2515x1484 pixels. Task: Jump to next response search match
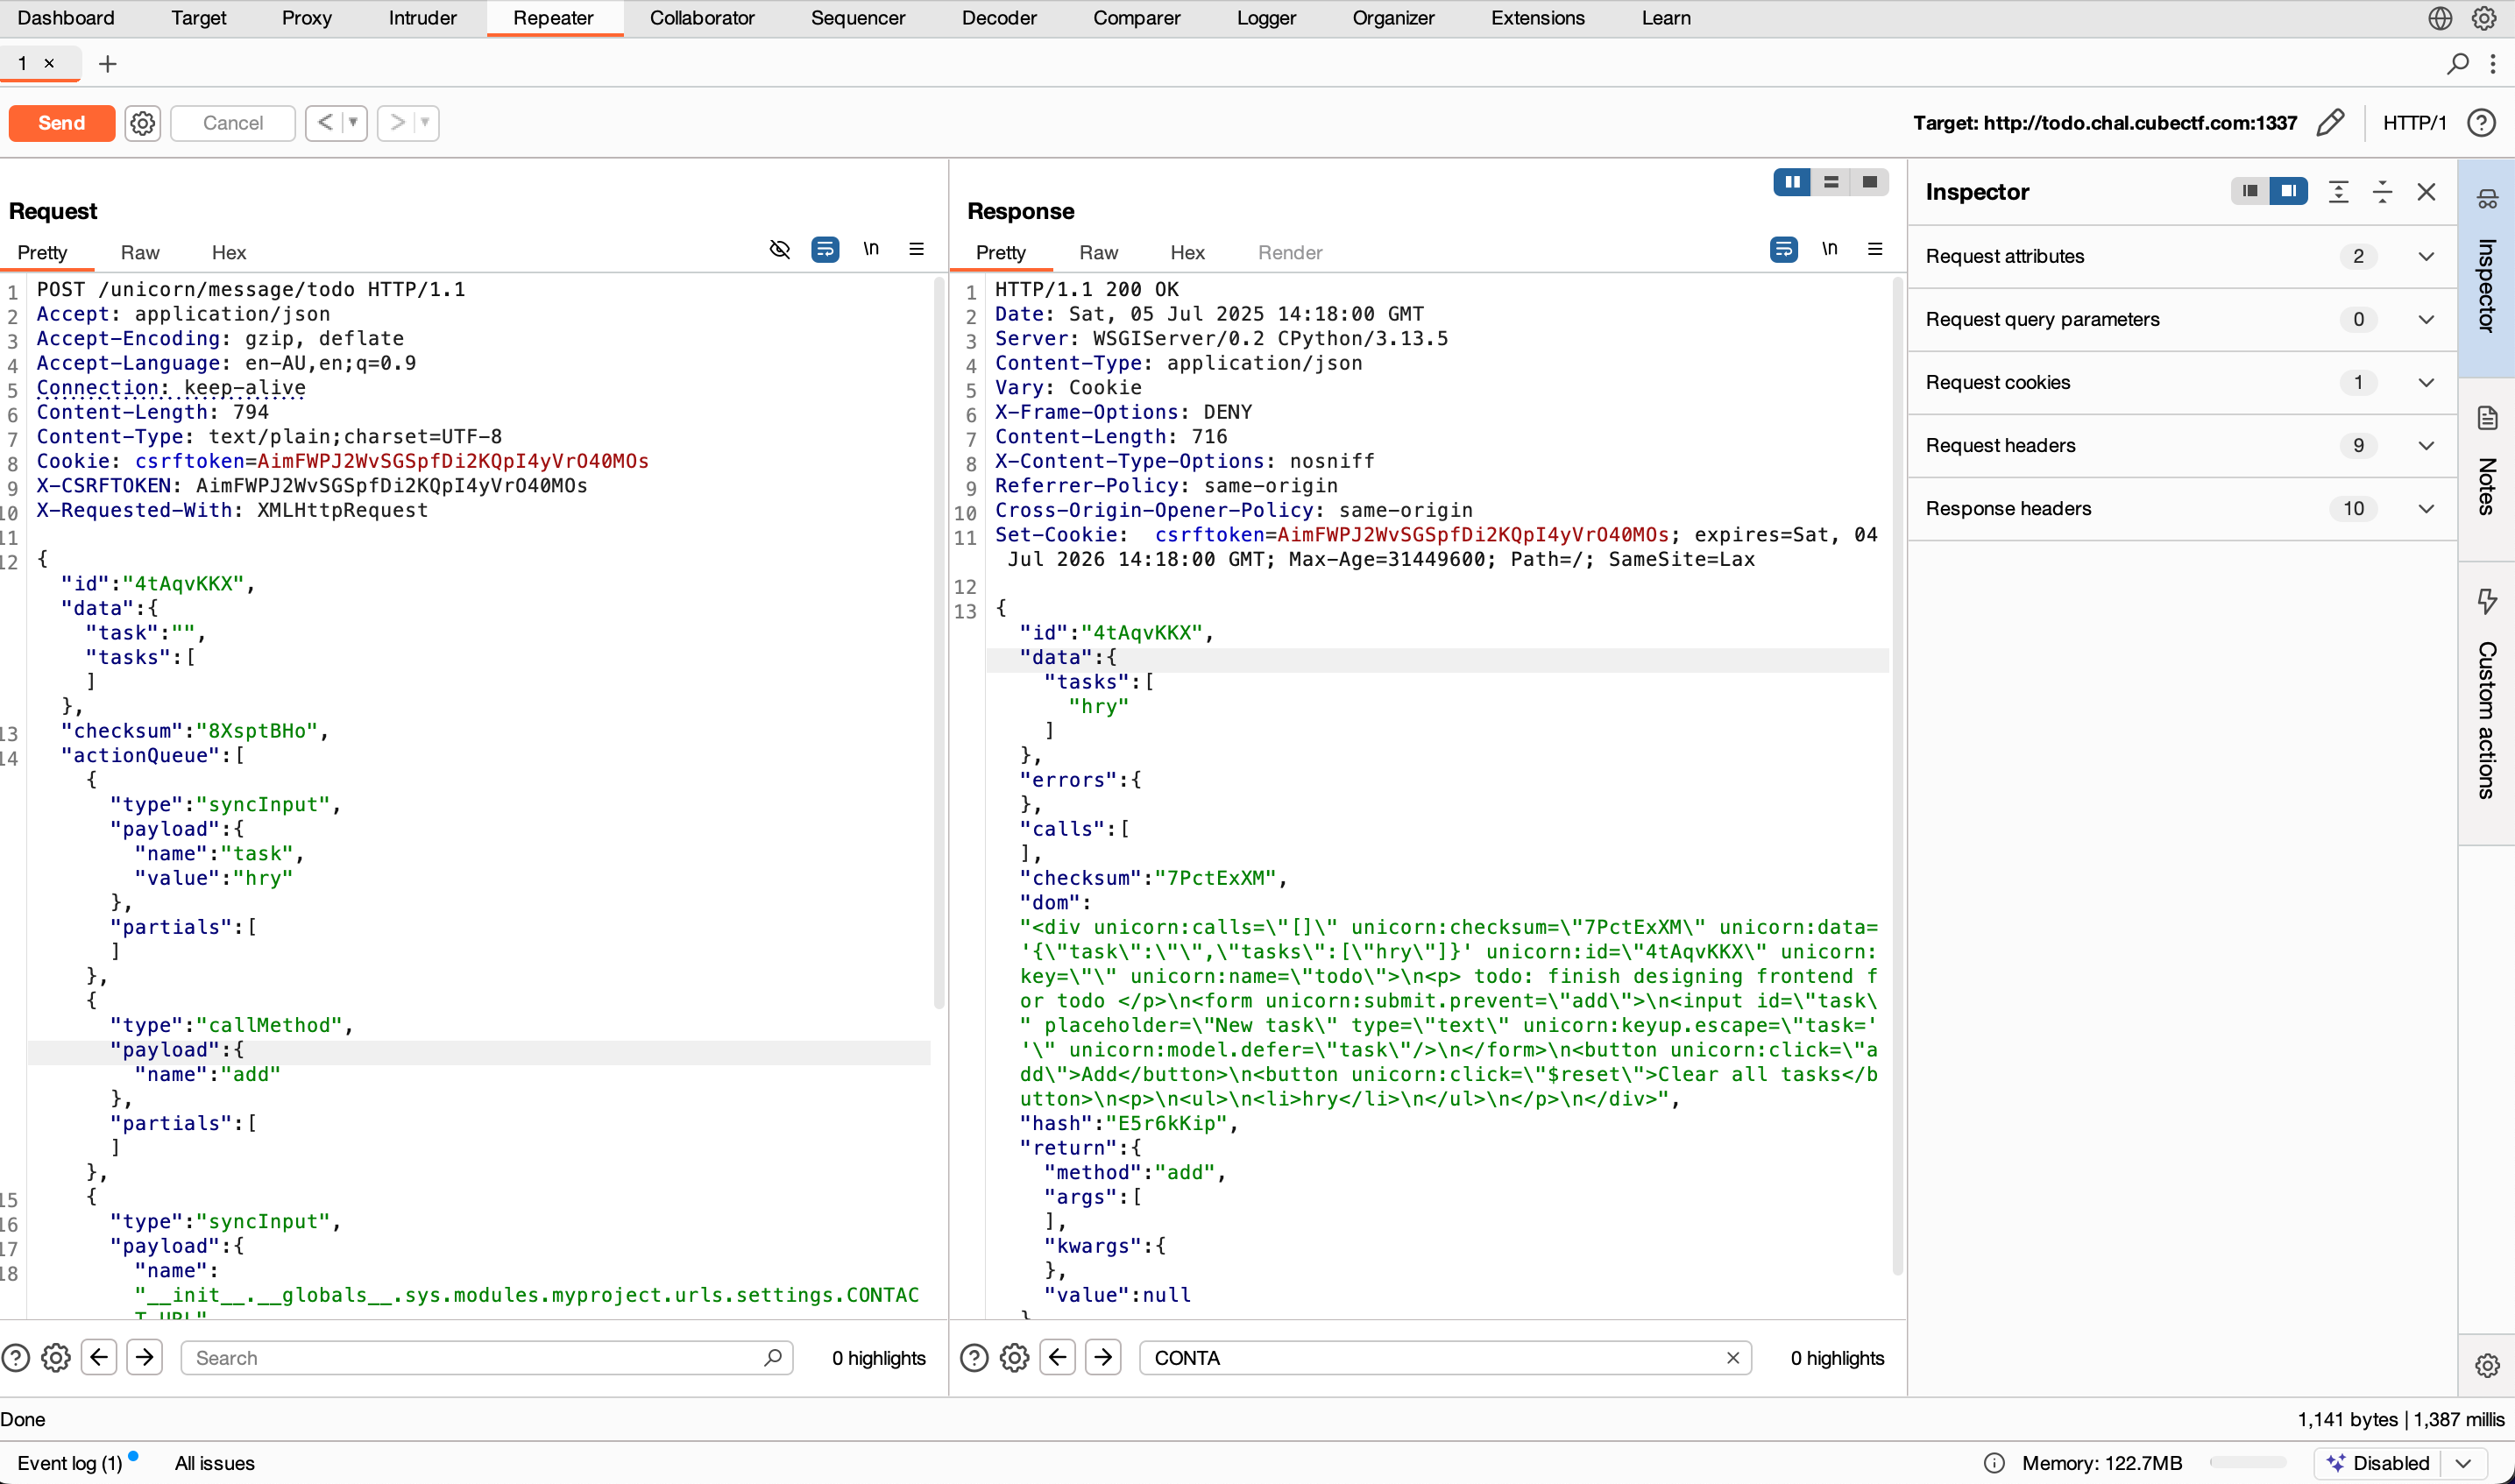tap(1103, 1357)
